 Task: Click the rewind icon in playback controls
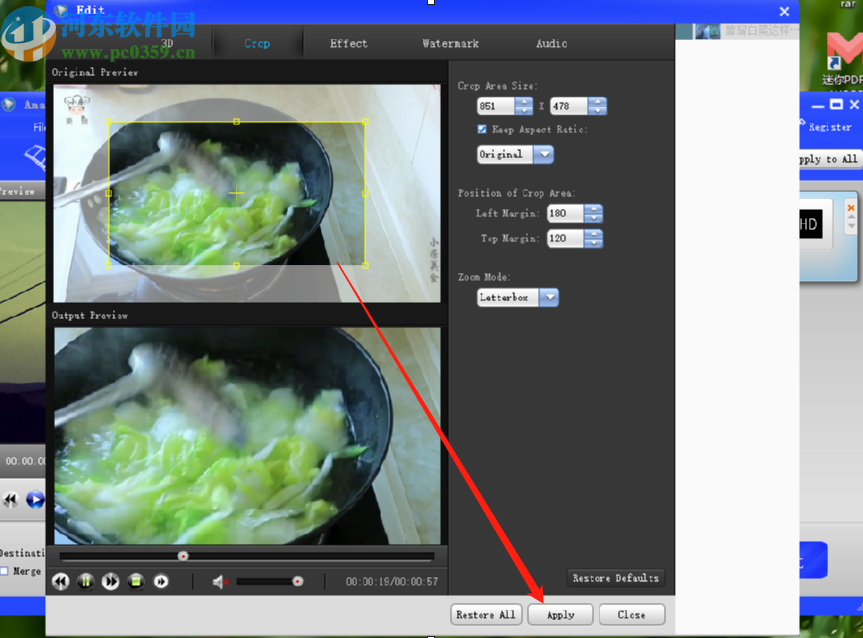61,581
